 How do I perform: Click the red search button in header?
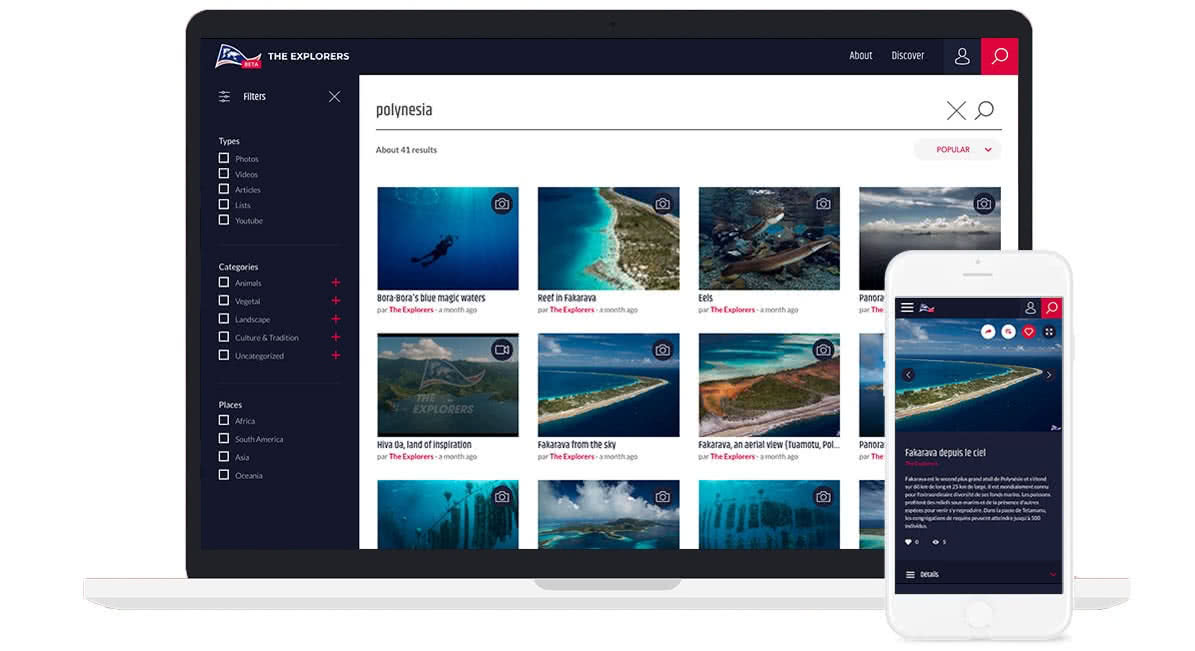[999, 56]
